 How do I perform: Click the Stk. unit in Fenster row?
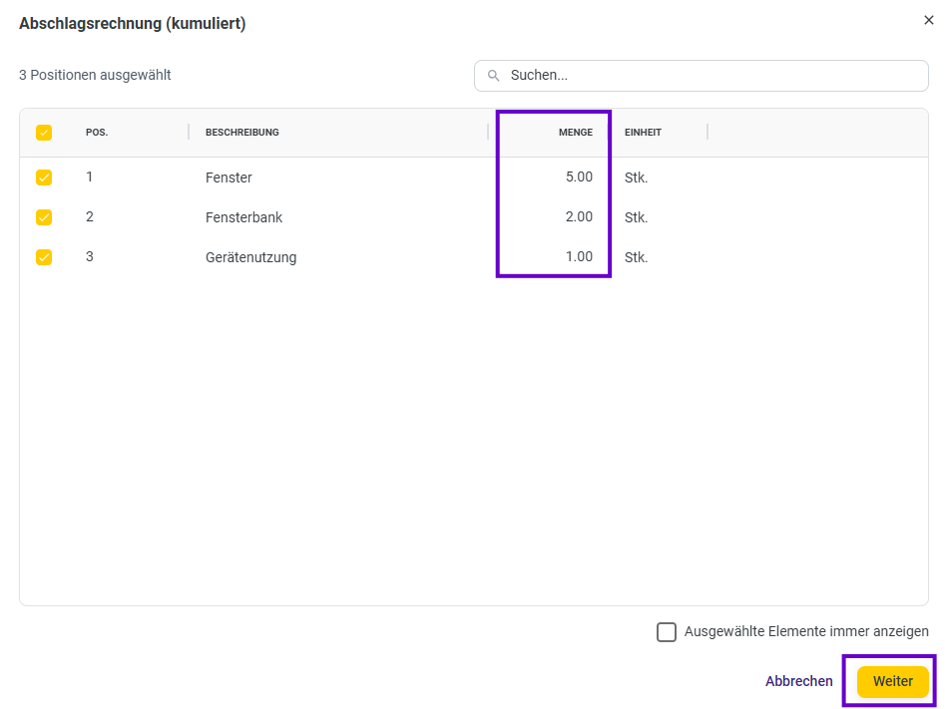click(636, 178)
